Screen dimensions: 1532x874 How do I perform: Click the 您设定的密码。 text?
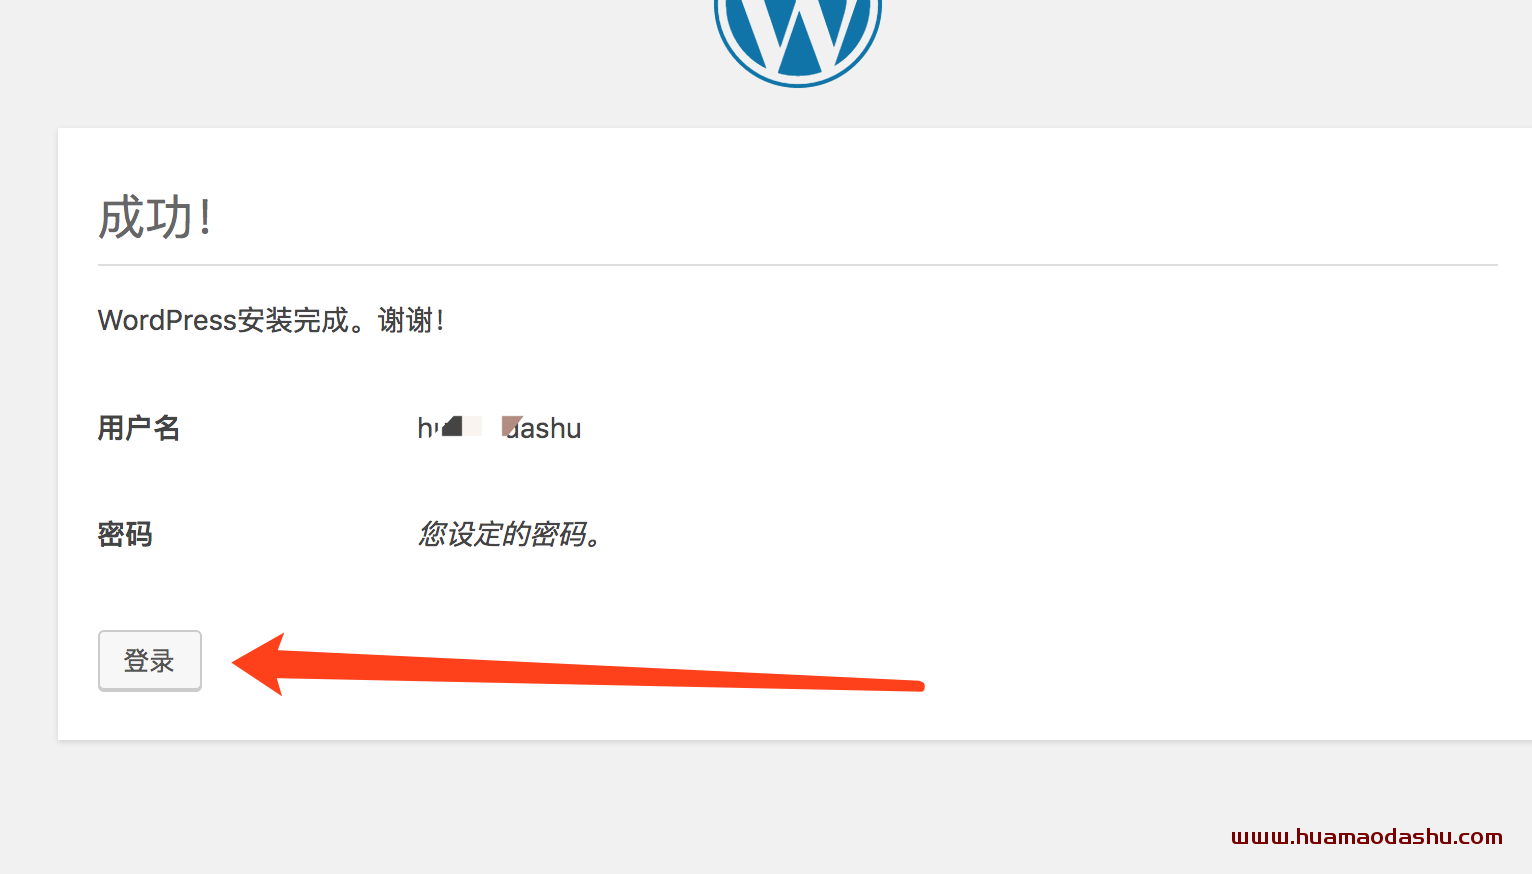click(x=508, y=534)
